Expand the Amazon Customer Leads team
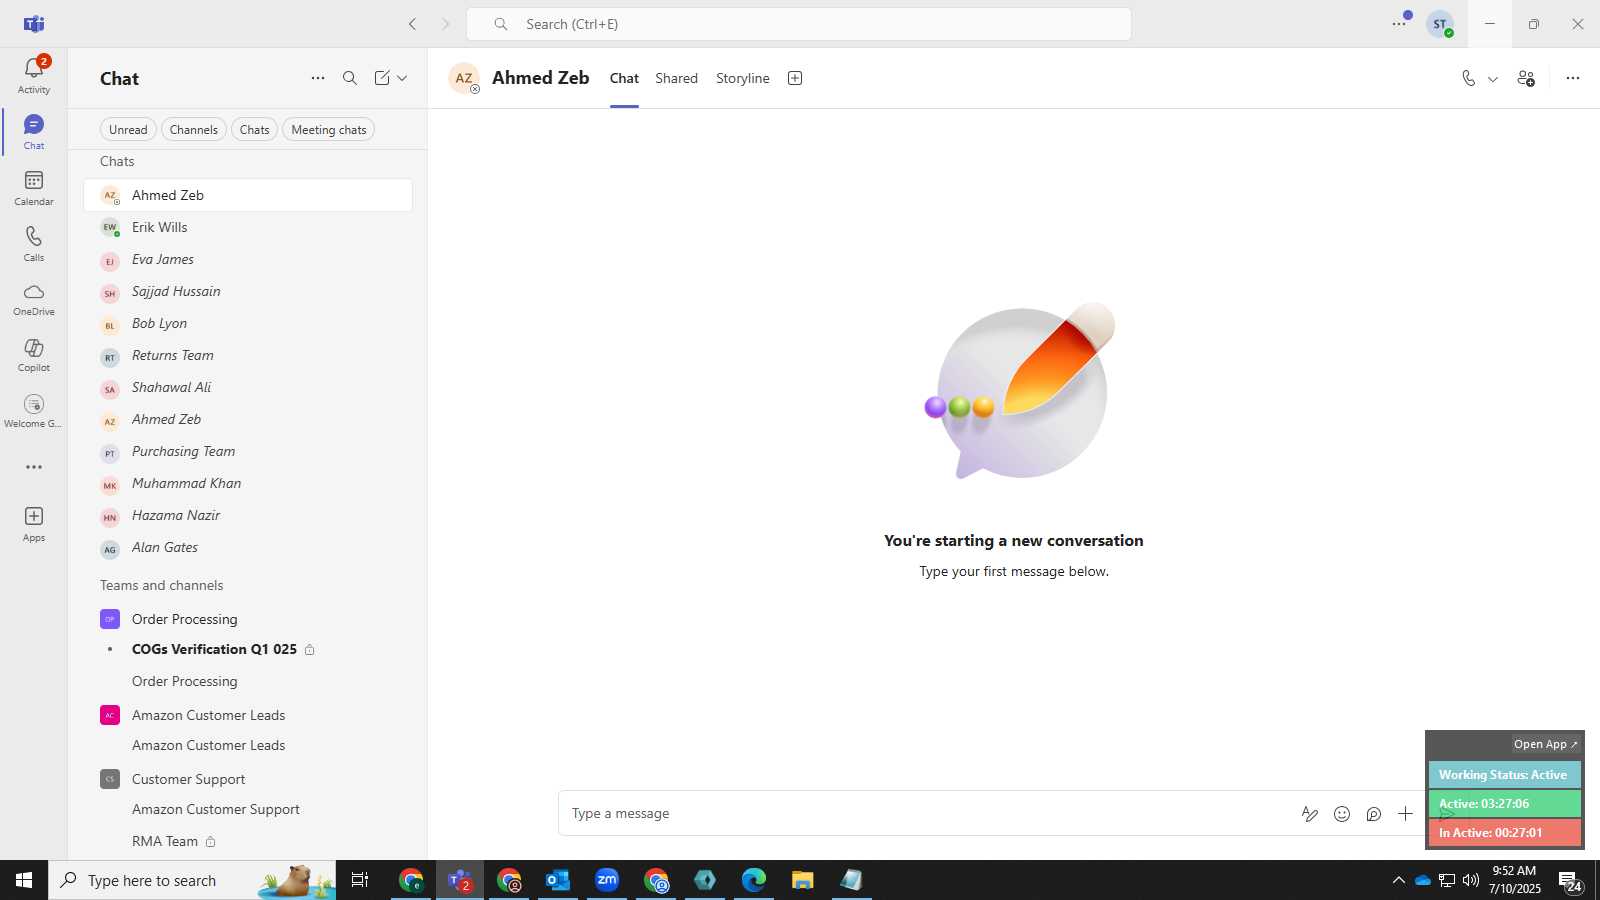Image resolution: width=1600 pixels, height=900 pixels. [248, 715]
